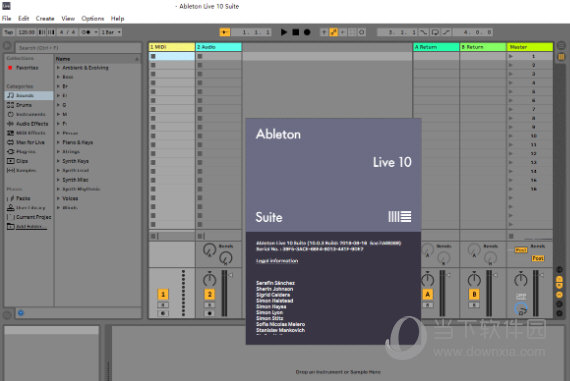
Task: Select the Audio Effects category icon
Action: tap(11, 124)
